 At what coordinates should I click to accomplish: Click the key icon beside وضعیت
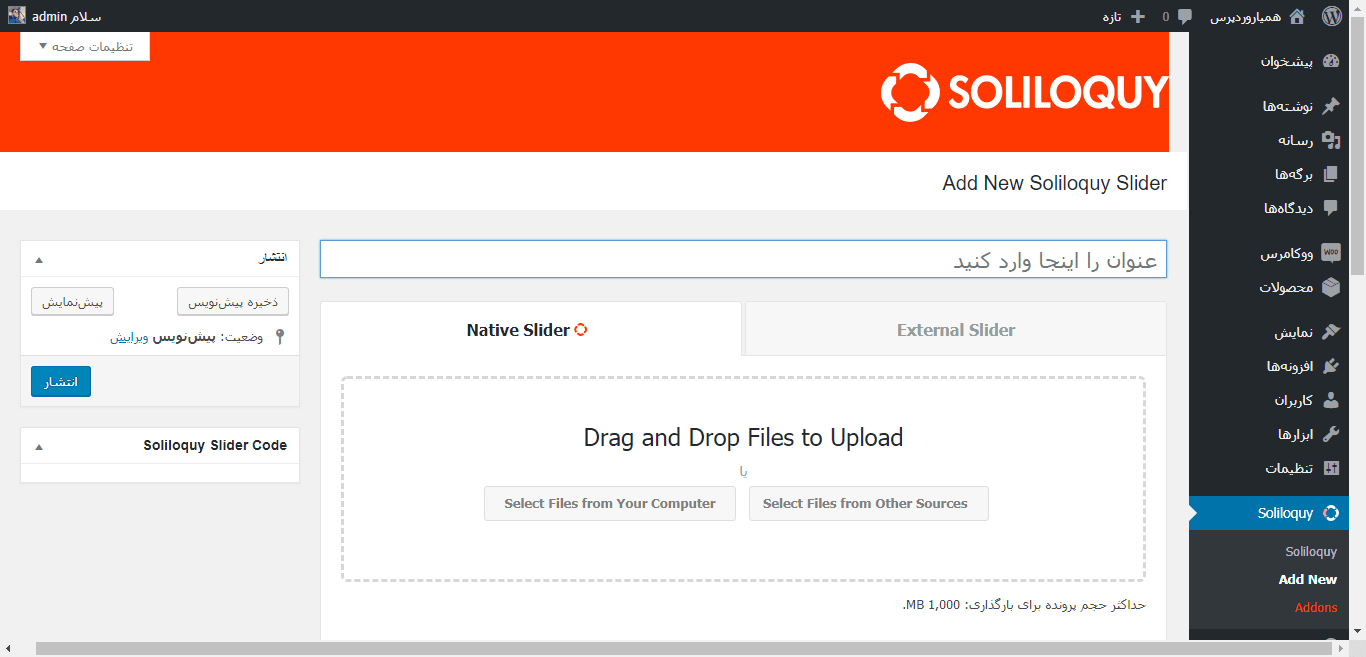point(280,338)
